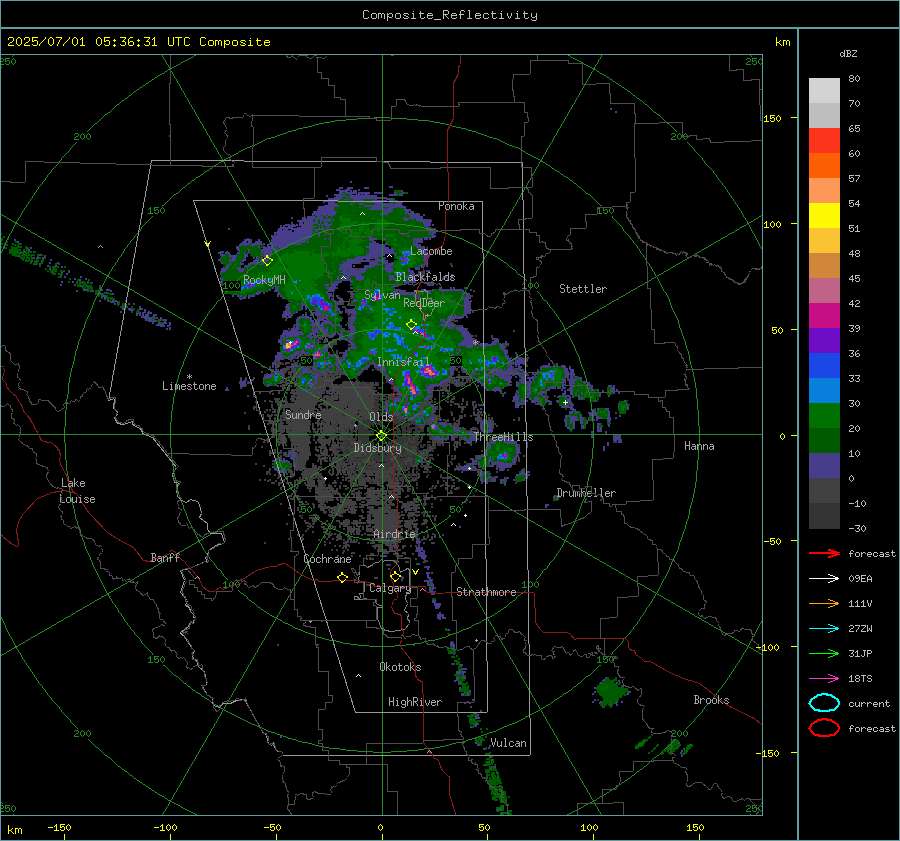The image size is (900, 841).
Task: Select the orange 57-60 dBZ swatch
Action: tap(824, 166)
